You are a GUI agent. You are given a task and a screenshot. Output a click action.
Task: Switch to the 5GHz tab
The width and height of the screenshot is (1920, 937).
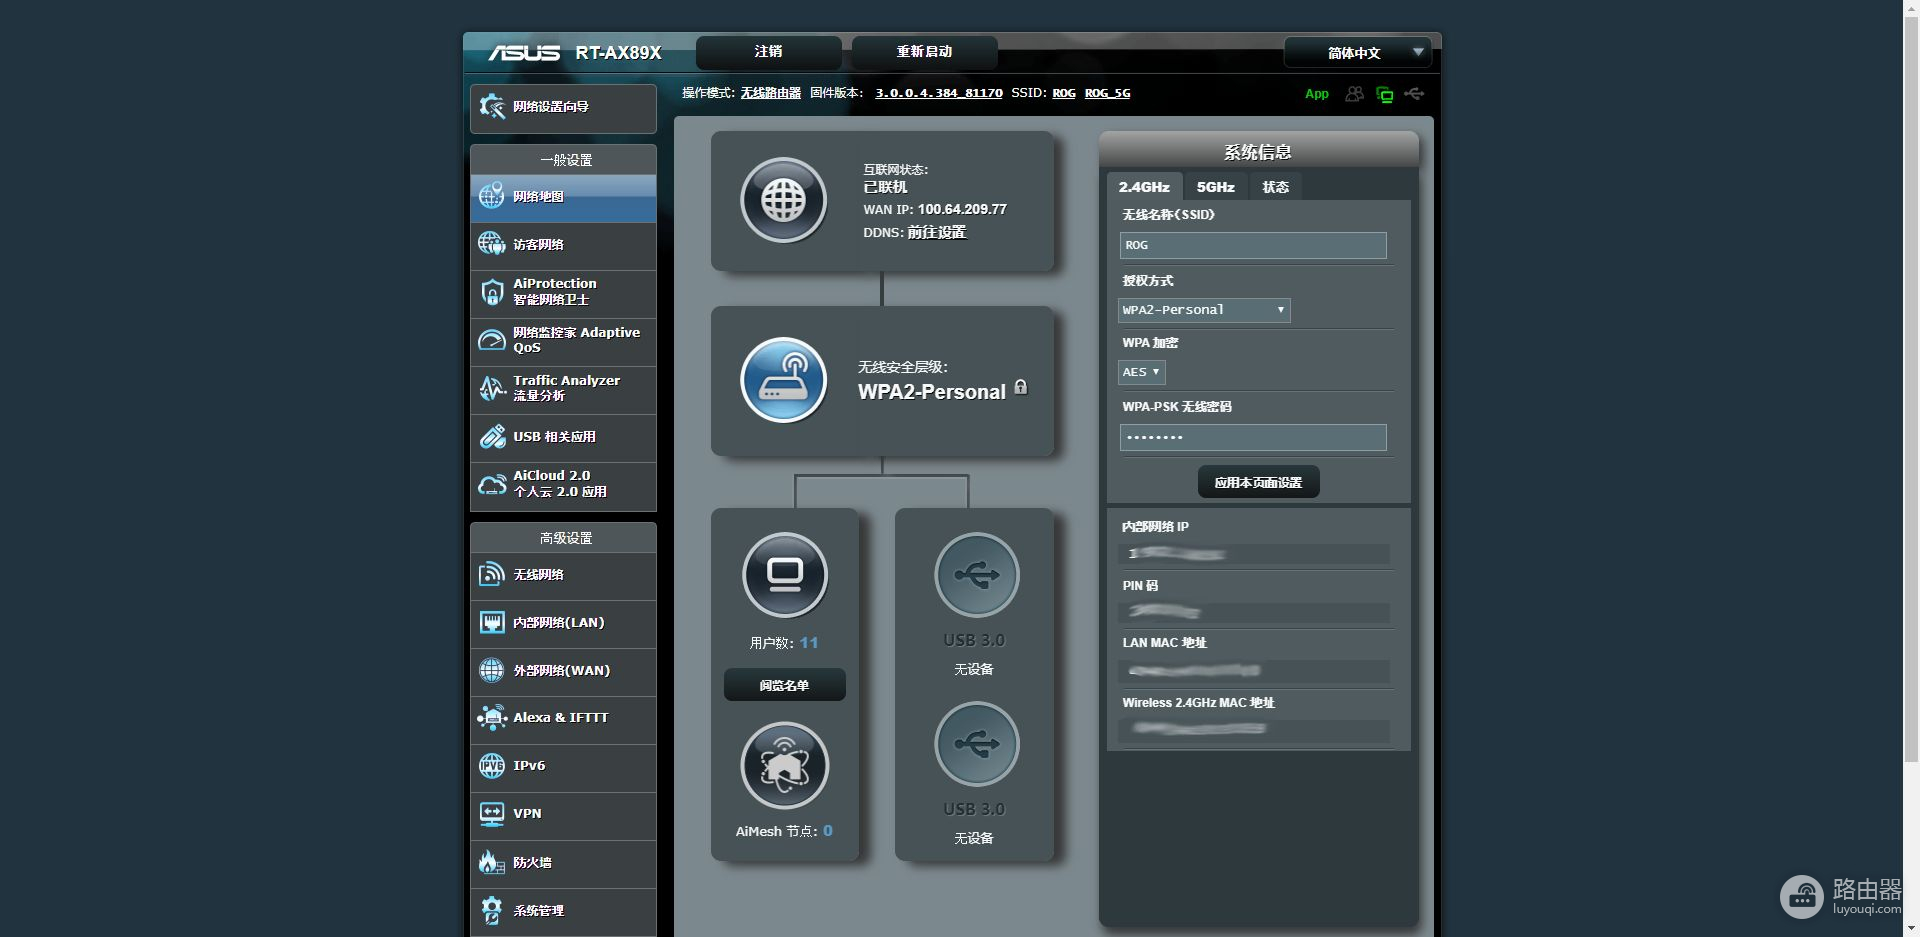(1215, 187)
